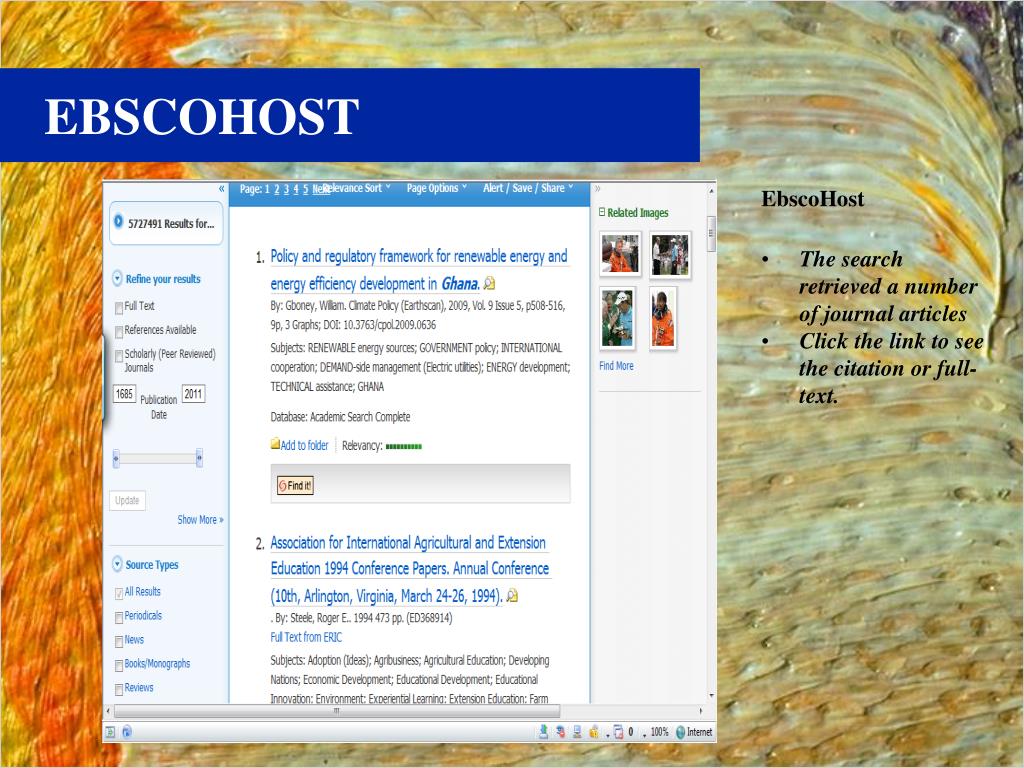
Task: Collapse the Refine your results section
Action: pos(118,278)
